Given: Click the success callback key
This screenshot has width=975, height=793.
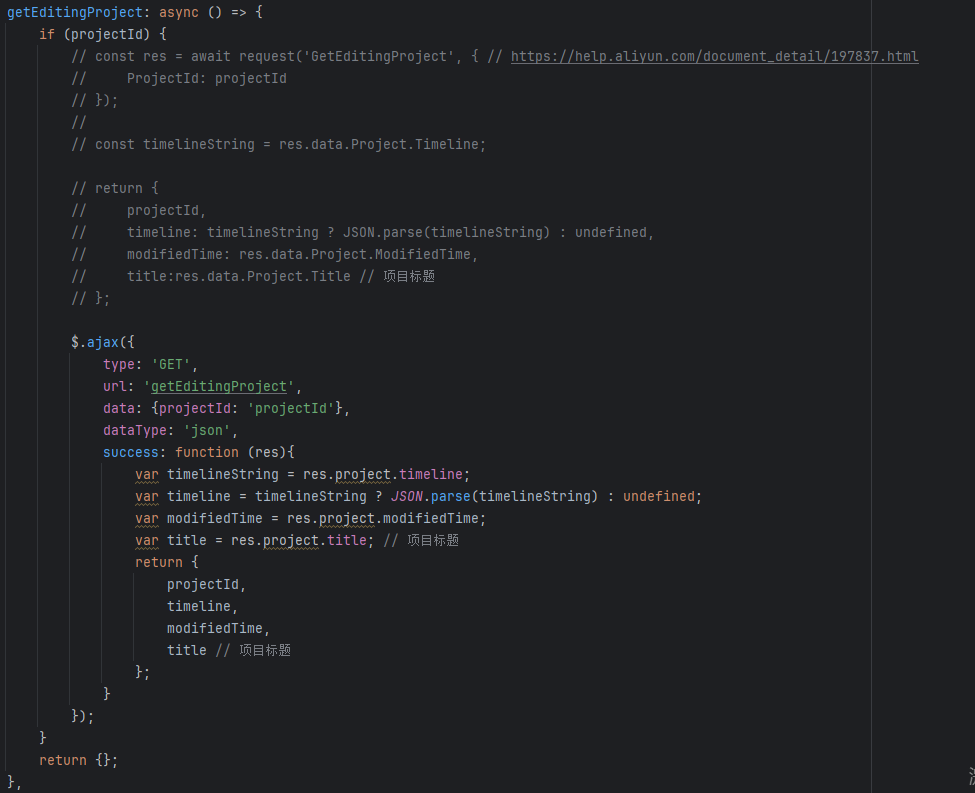Looking at the screenshot, I should 131,452.
